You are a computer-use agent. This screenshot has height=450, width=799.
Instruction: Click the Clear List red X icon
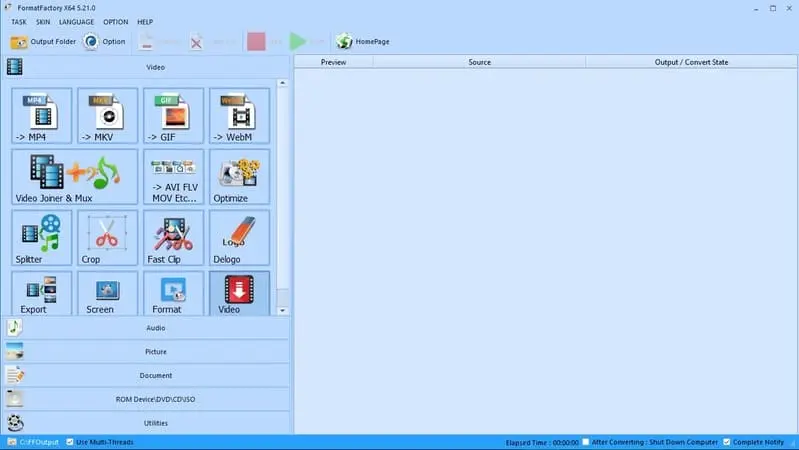196,42
